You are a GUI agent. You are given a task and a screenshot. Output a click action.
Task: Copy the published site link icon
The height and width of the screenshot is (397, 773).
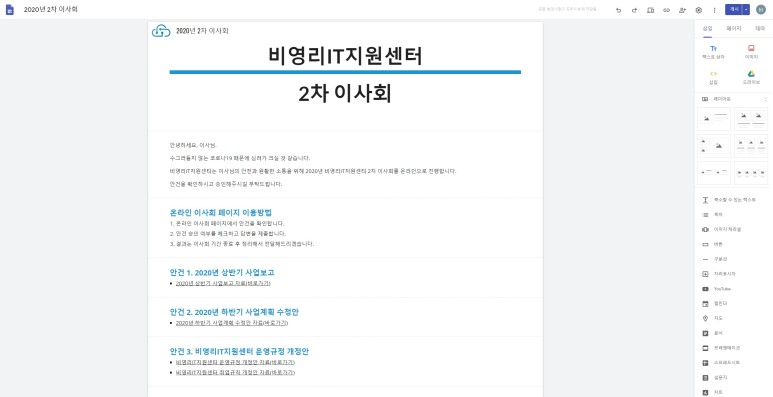click(667, 10)
